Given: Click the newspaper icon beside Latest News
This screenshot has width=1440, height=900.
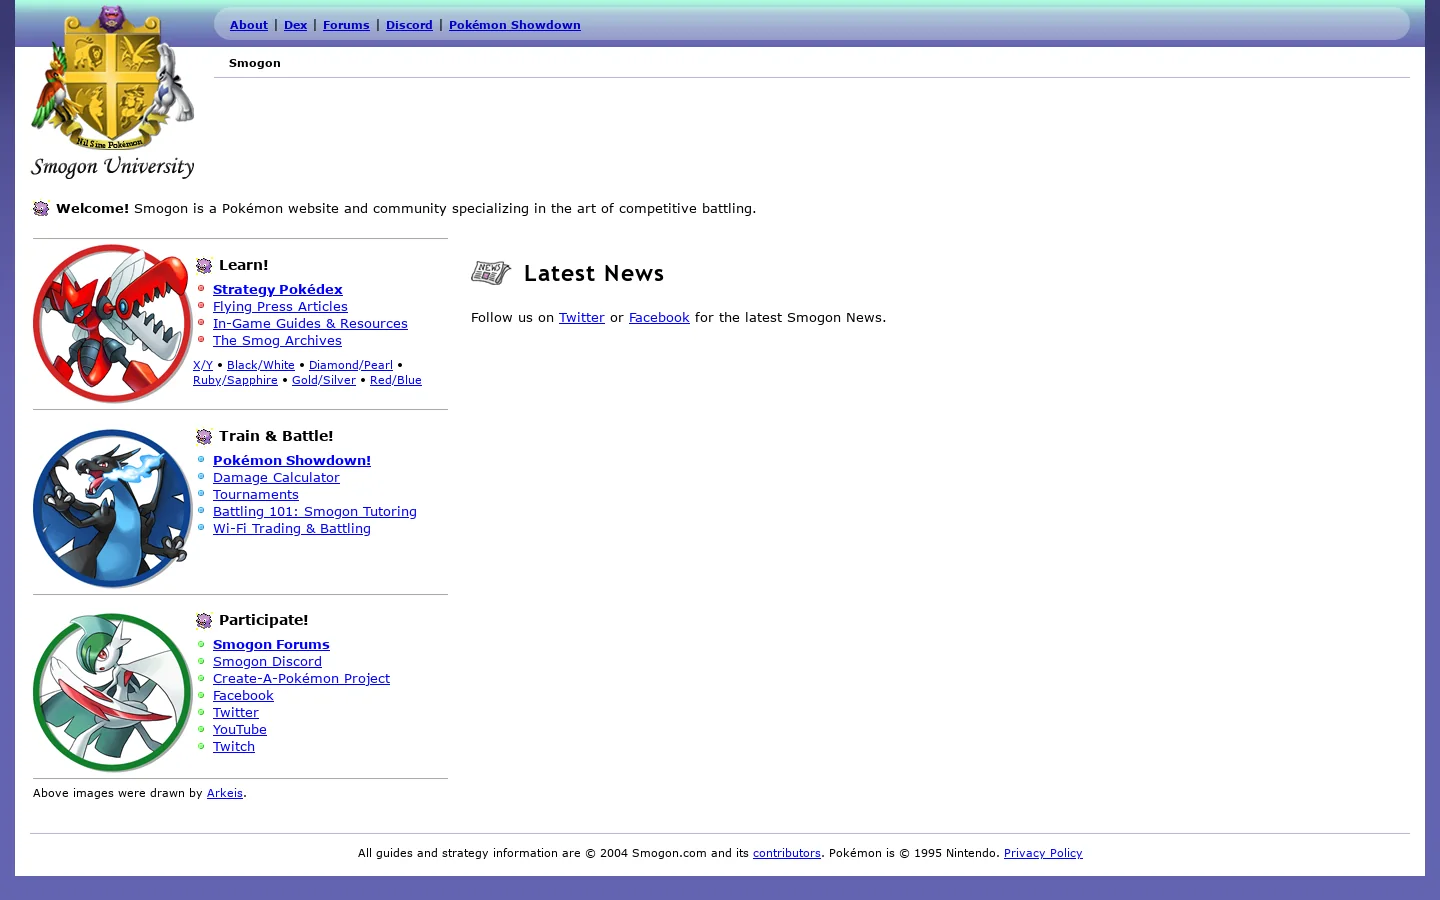Looking at the screenshot, I should point(491,272).
